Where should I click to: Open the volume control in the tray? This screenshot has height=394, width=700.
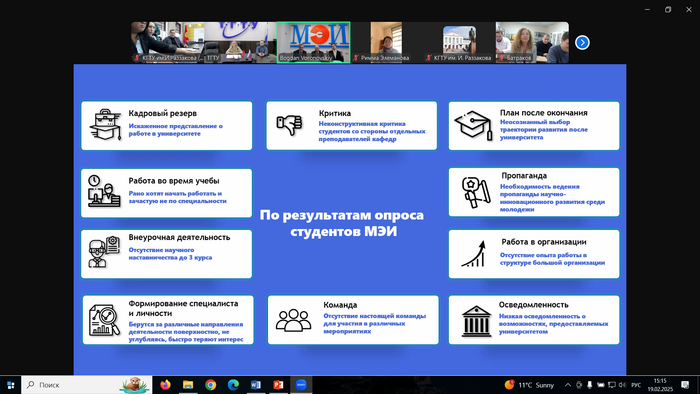tap(622, 385)
